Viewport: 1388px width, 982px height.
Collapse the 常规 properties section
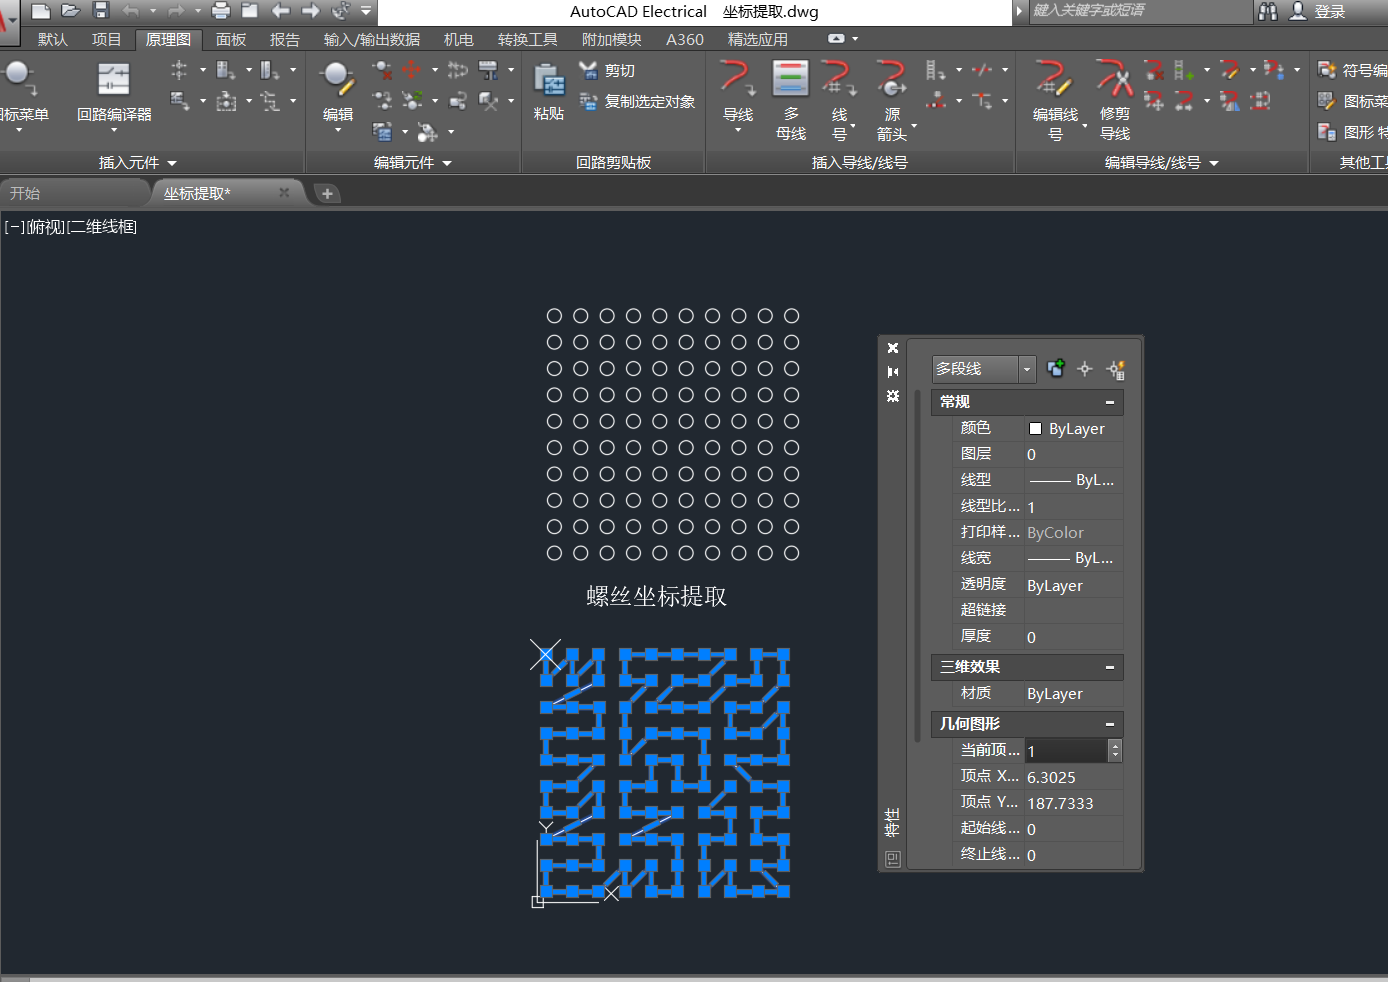coord(1109,402)
